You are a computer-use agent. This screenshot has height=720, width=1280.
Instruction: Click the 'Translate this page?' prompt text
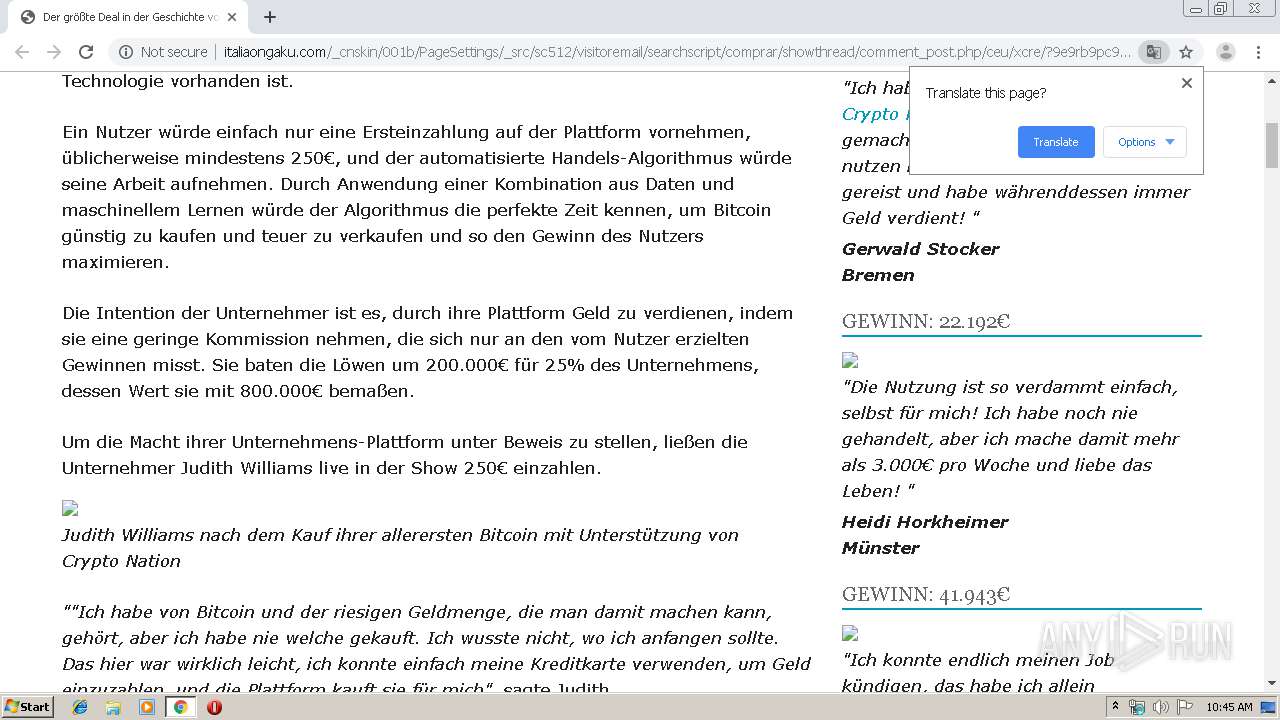tap(986, 93)
